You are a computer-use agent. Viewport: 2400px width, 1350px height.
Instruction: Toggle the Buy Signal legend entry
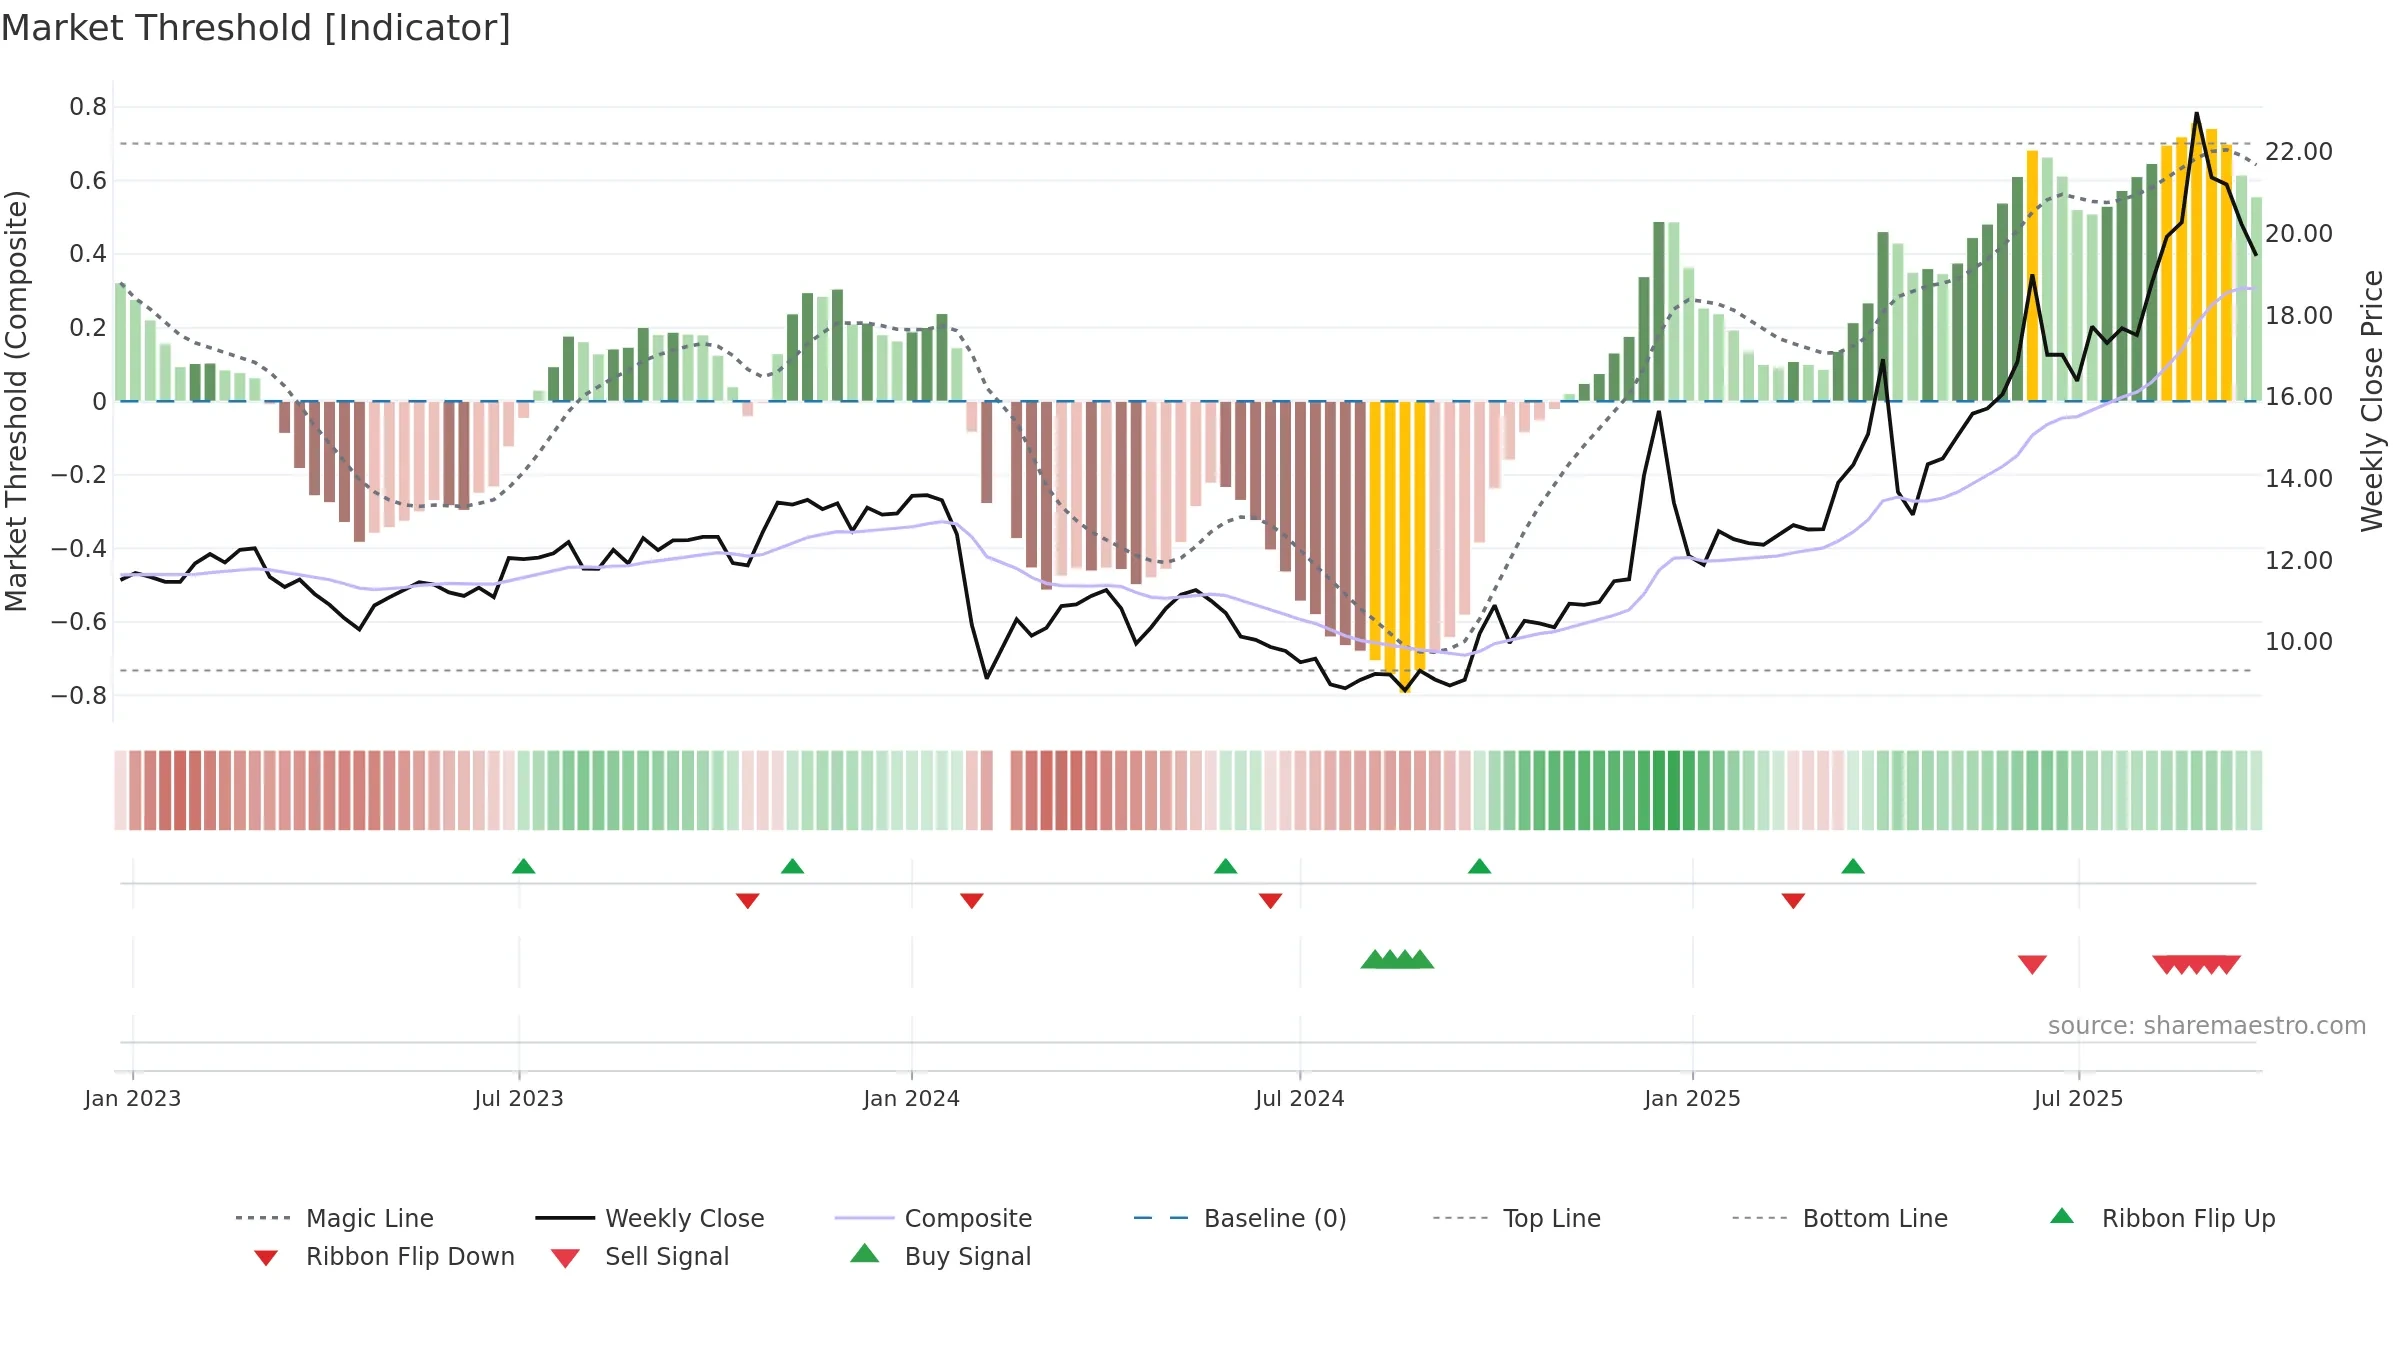click(x=940, y=1256)
